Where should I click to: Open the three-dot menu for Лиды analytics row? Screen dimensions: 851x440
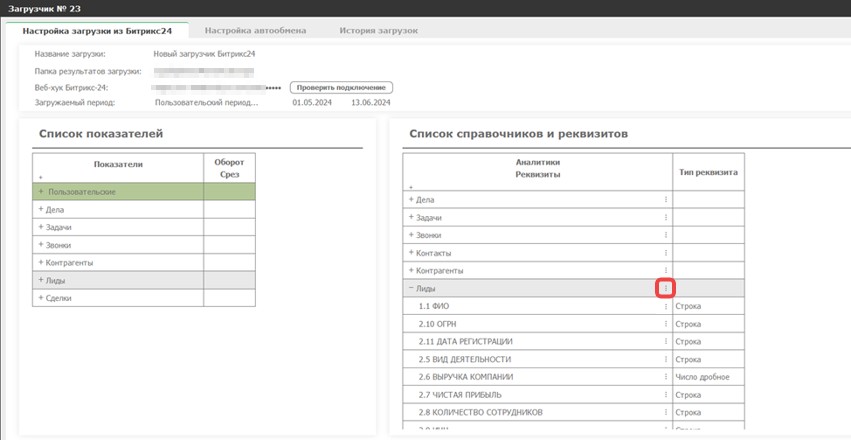click(666, 289)
